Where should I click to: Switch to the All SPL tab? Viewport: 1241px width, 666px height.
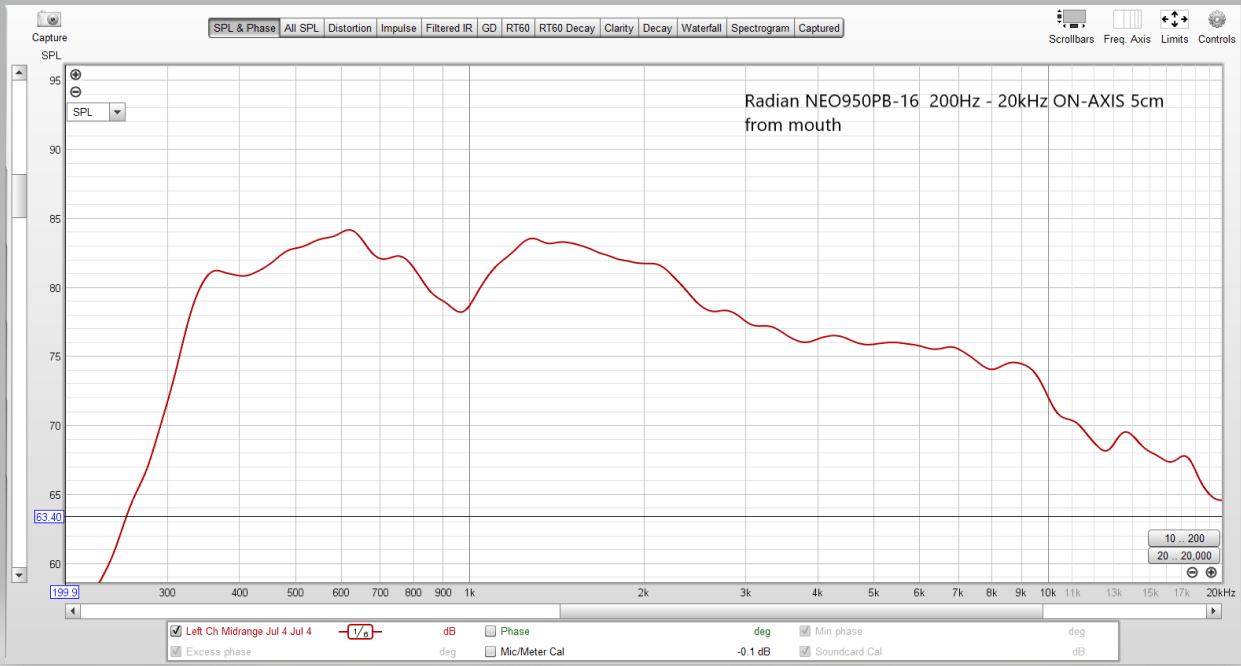pyautogui.click(x=301, y=28)
